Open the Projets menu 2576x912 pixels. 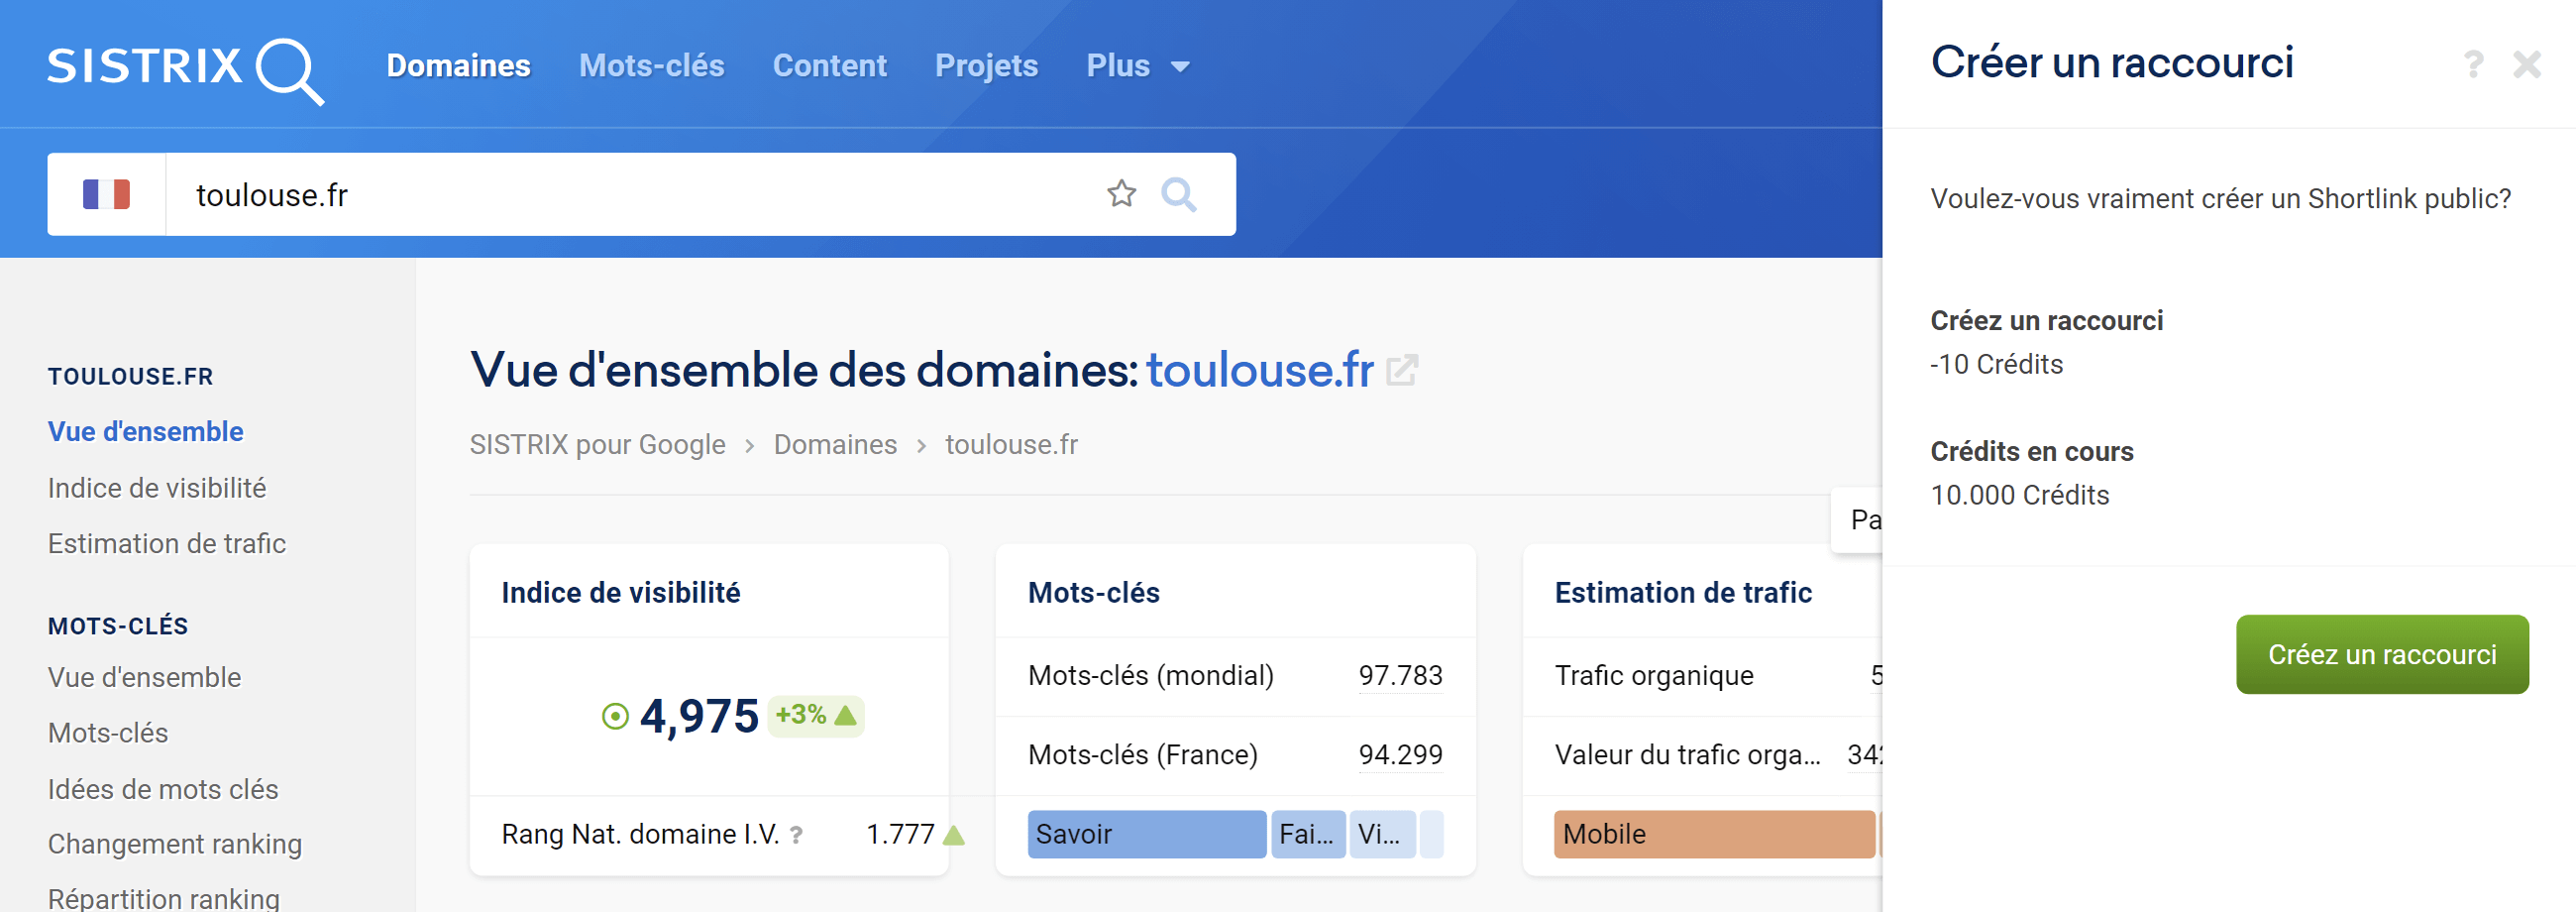986,66
